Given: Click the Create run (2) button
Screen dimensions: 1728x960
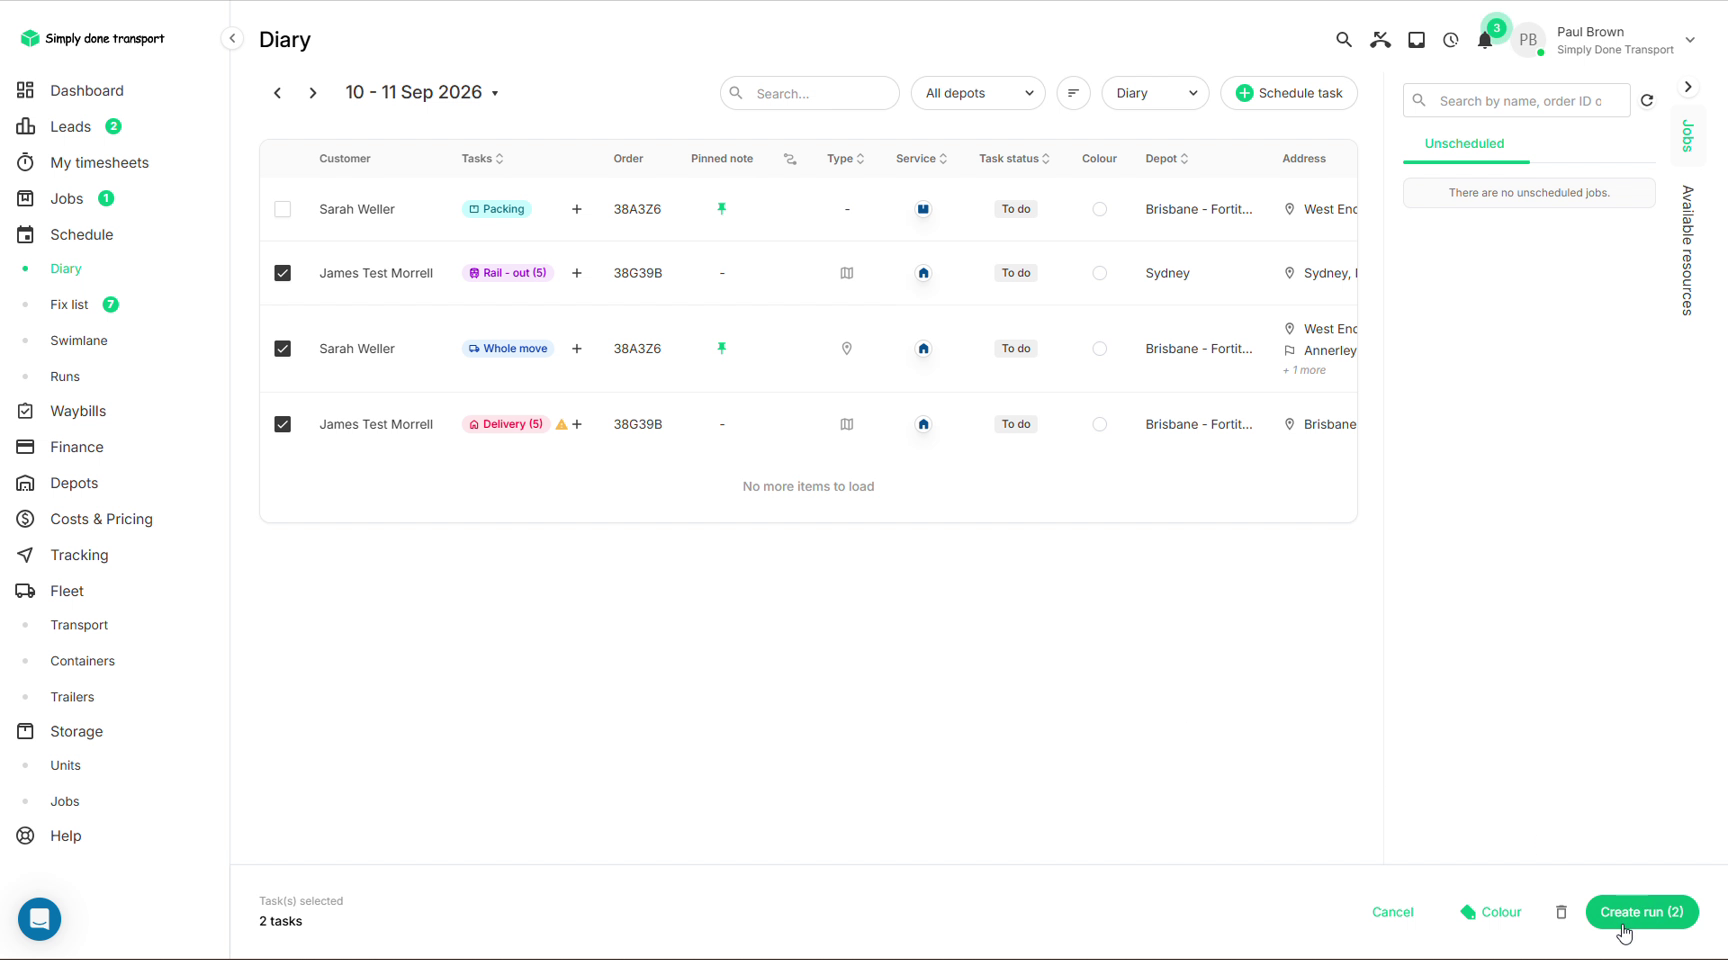Looking at the screenshot, I should pyautogui.click(x=1642, y=912).
